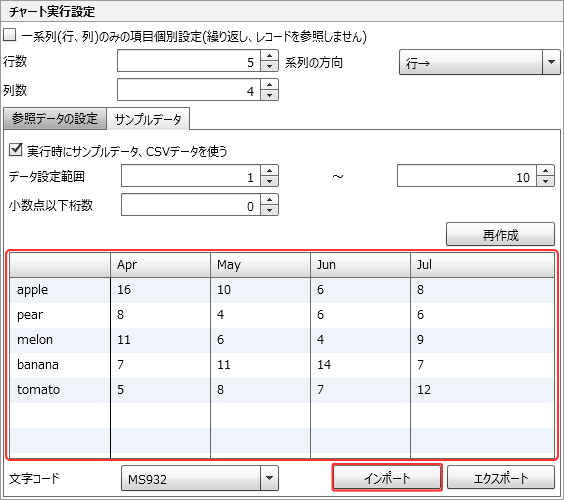
Task: Select the melon row label cell
Action: (x=60, y=340)
